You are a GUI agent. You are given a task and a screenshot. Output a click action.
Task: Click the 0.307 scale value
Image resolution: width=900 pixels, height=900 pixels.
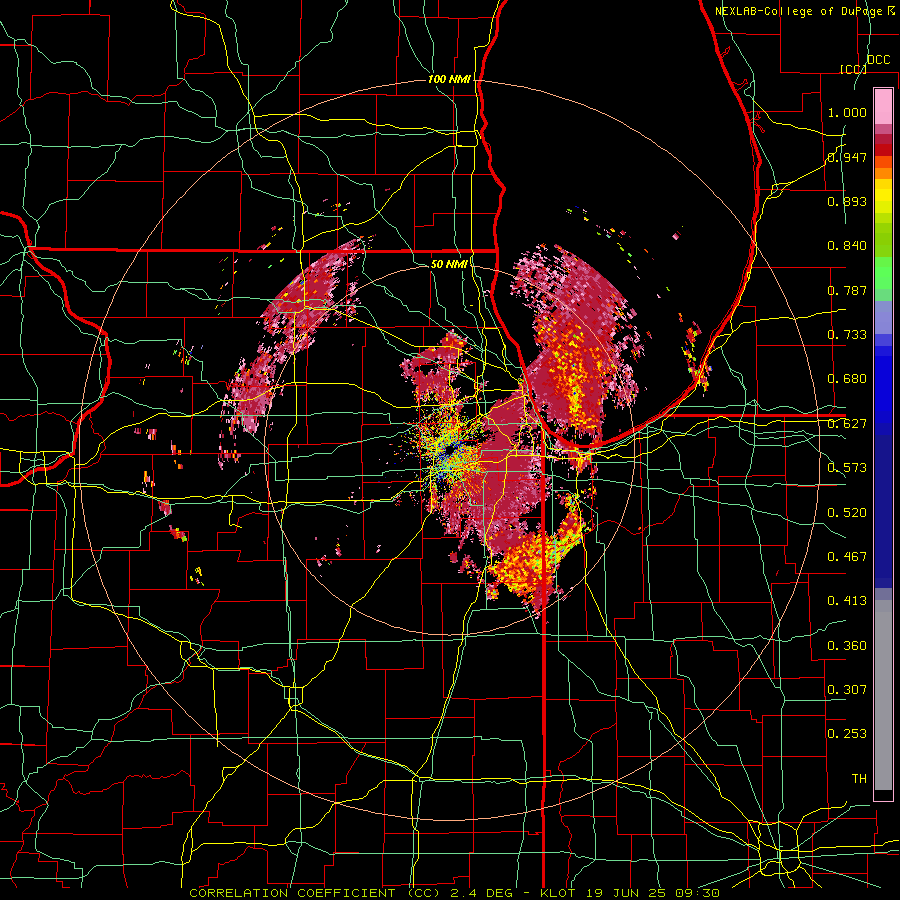click(x=847, y=689)
